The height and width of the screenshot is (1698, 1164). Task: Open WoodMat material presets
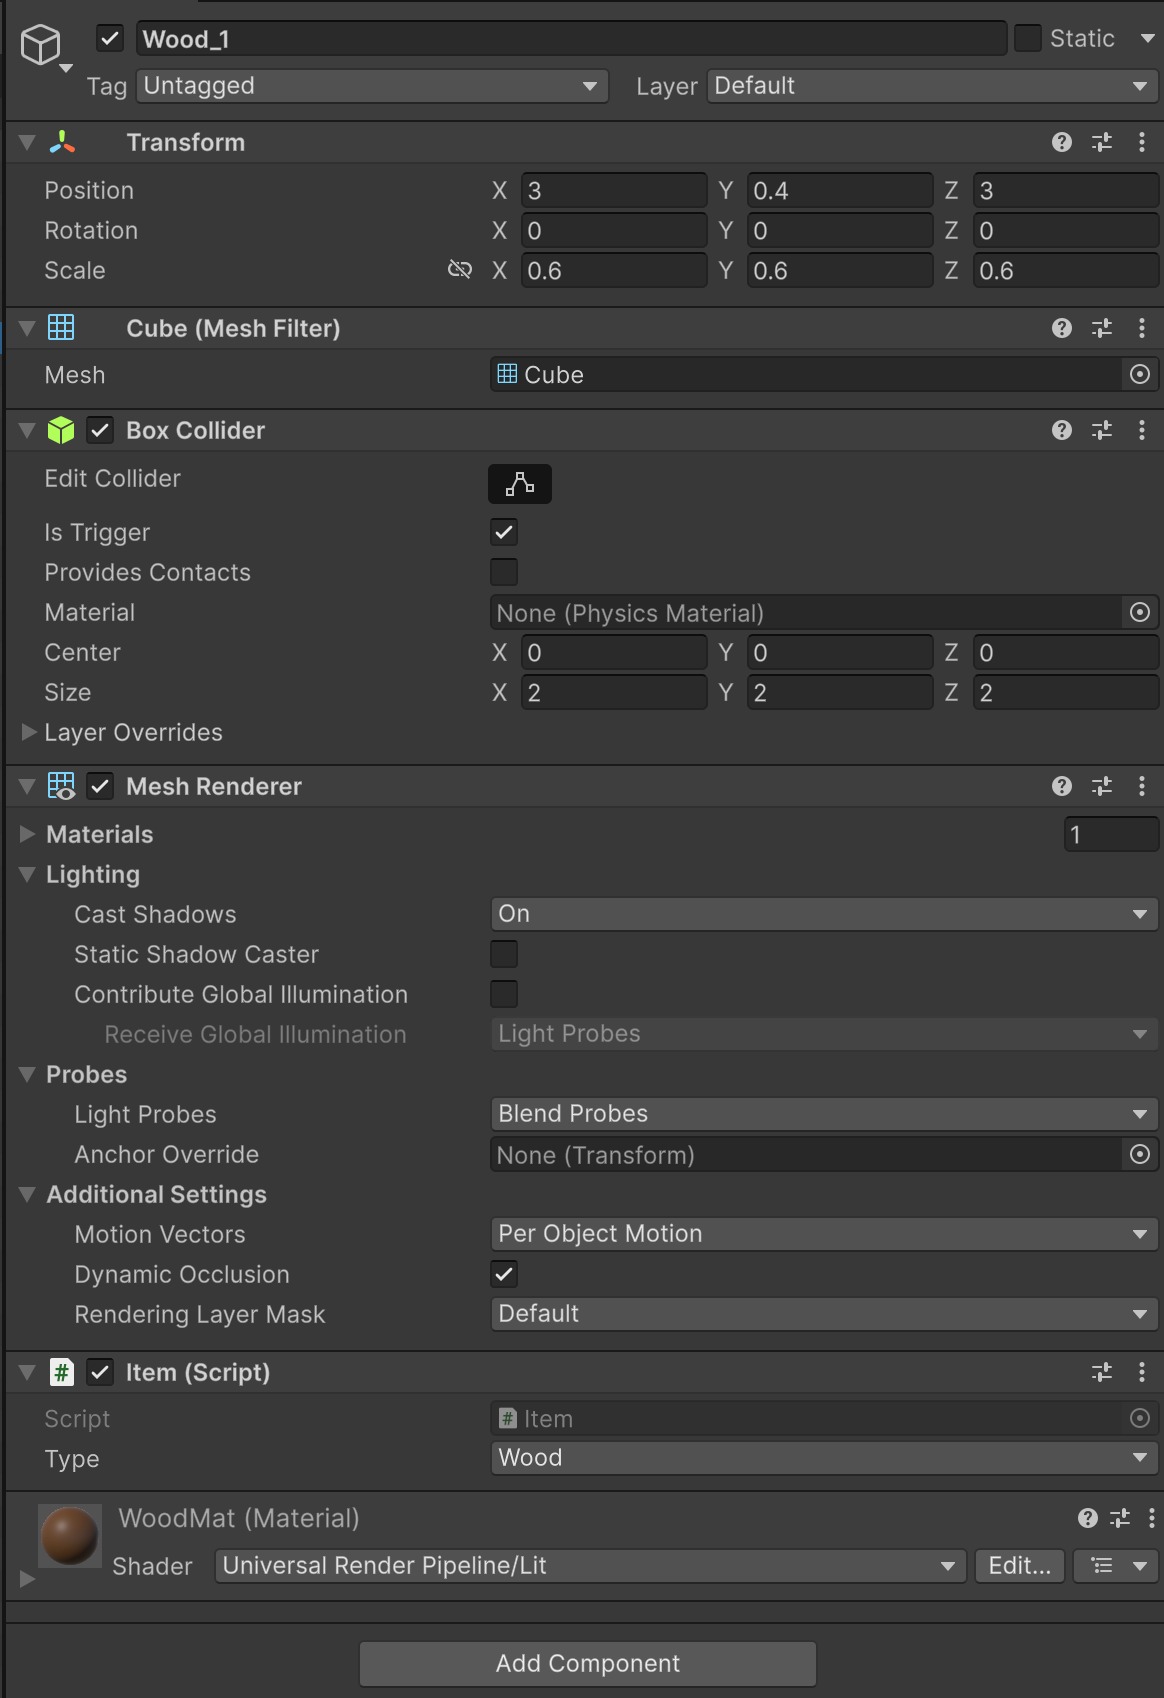coord(1120,1518)
